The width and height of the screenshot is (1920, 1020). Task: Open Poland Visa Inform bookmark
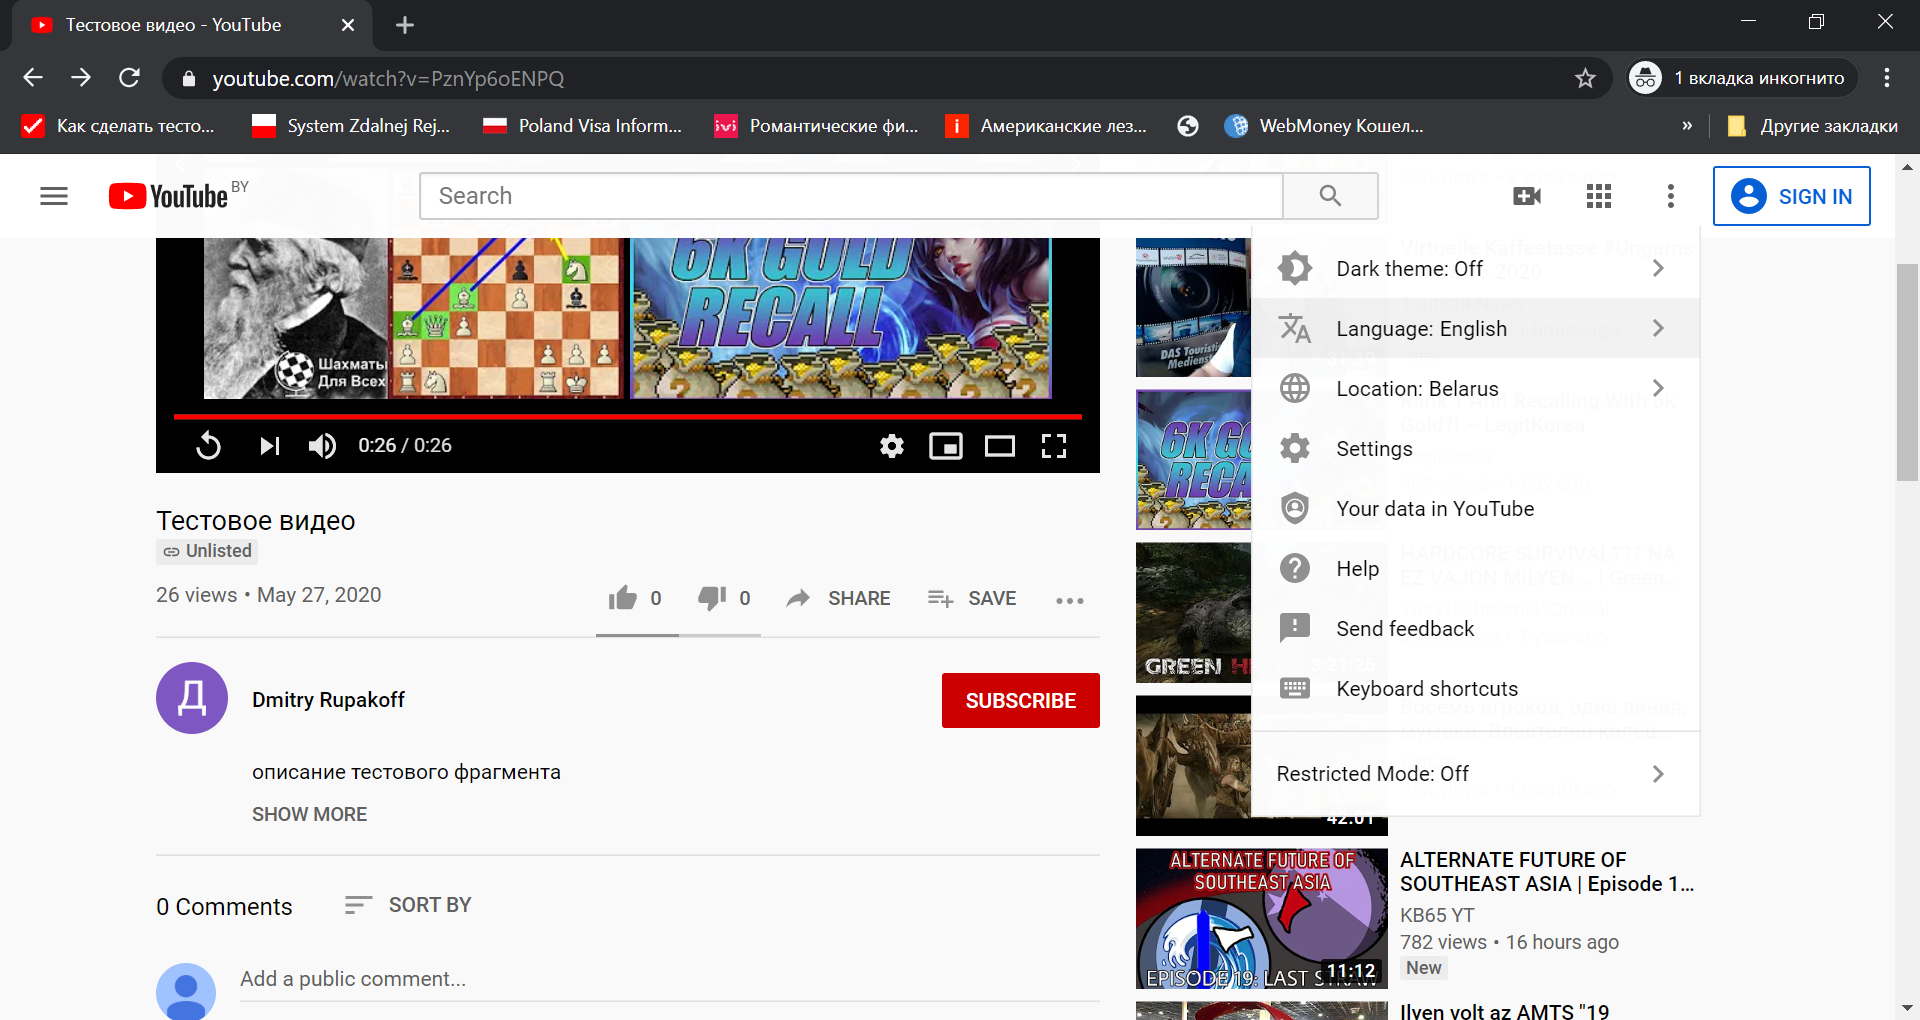tap(582, 126)
